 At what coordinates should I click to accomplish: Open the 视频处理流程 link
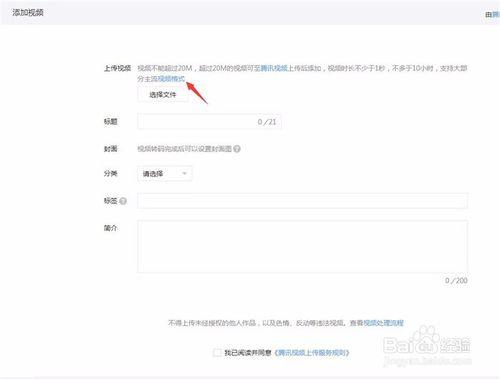click(x=384, y=323)
